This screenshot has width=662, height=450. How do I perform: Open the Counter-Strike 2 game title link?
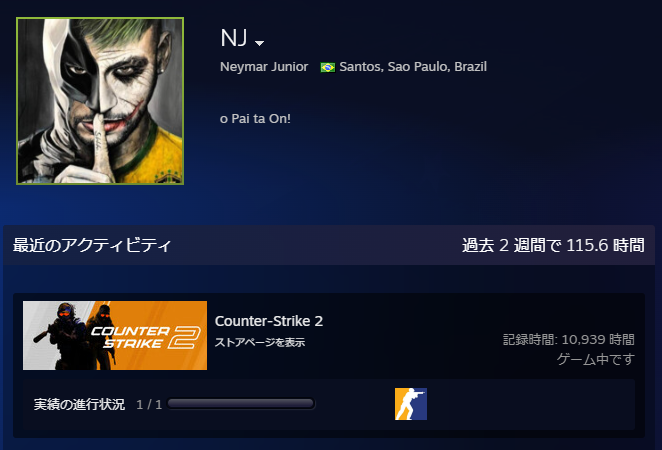(x=269, y=321)
